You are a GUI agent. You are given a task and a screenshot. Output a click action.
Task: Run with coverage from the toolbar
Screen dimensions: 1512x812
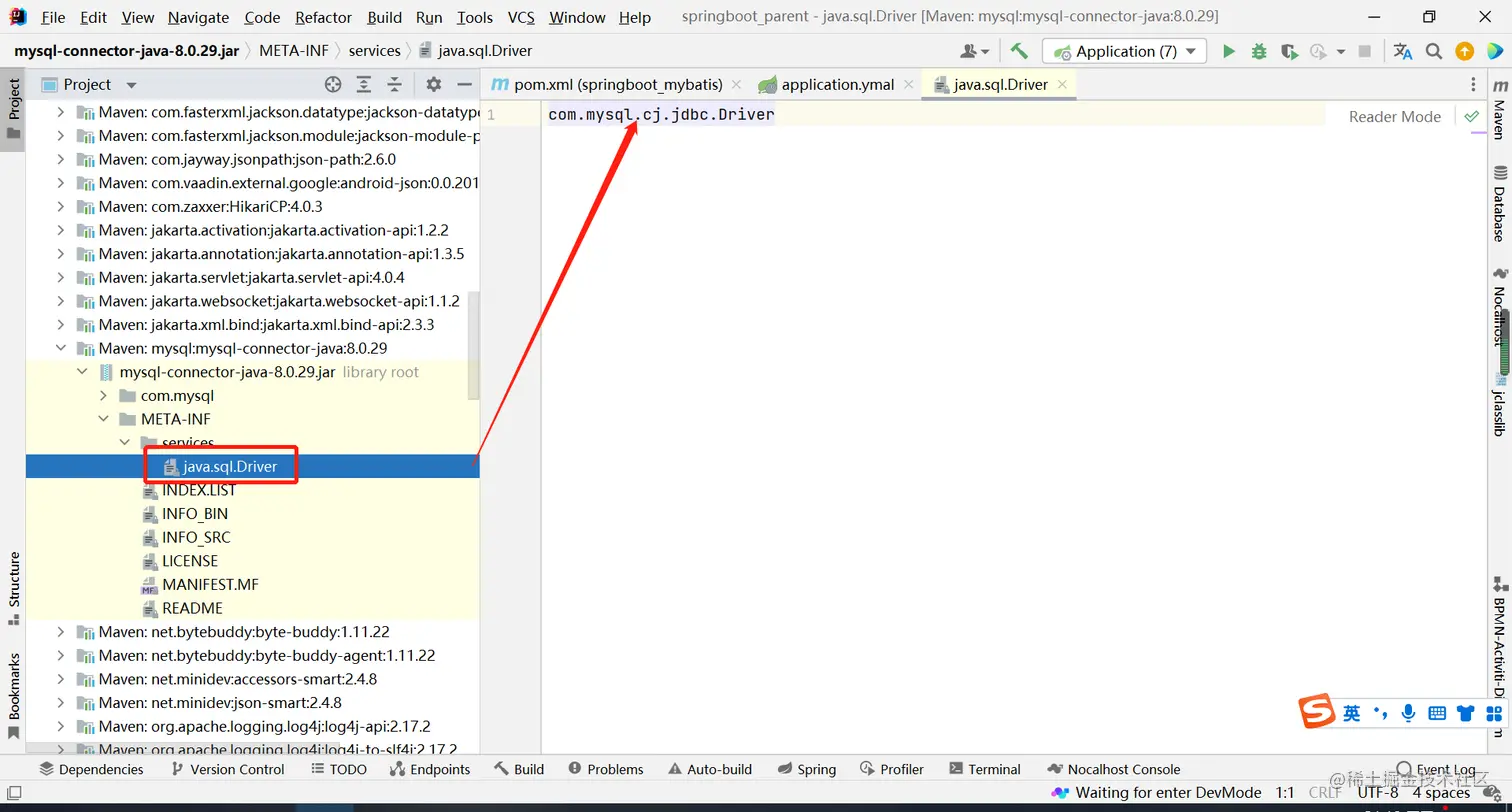[x=1289, y=51]
